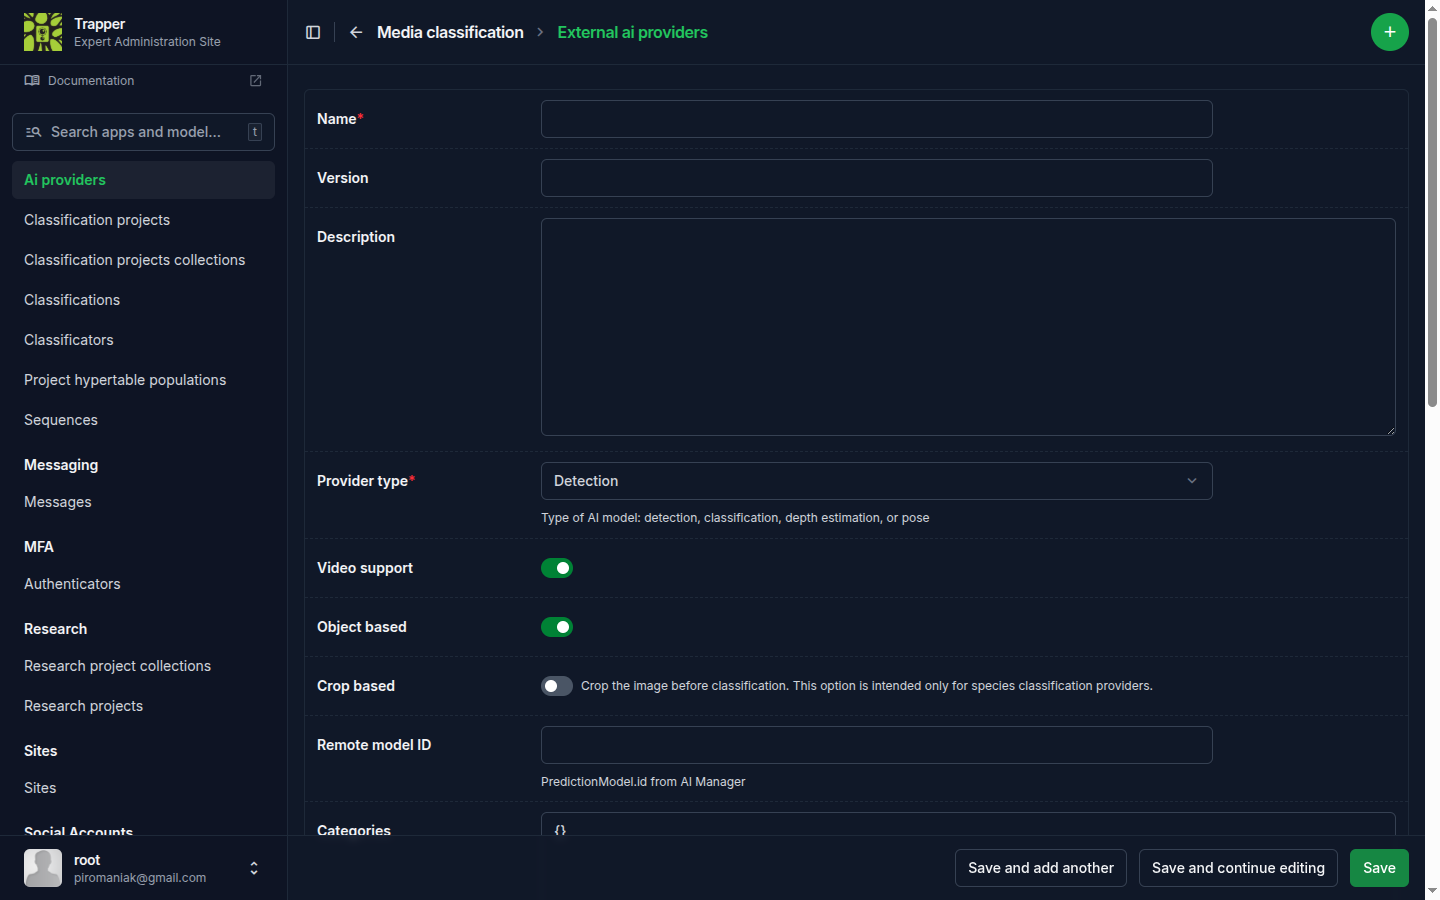The height and width of the screenshot is (900, 1440).
Task: Click 'Expert Administration Site' subtitle
Action: click(x=147, y=42)
